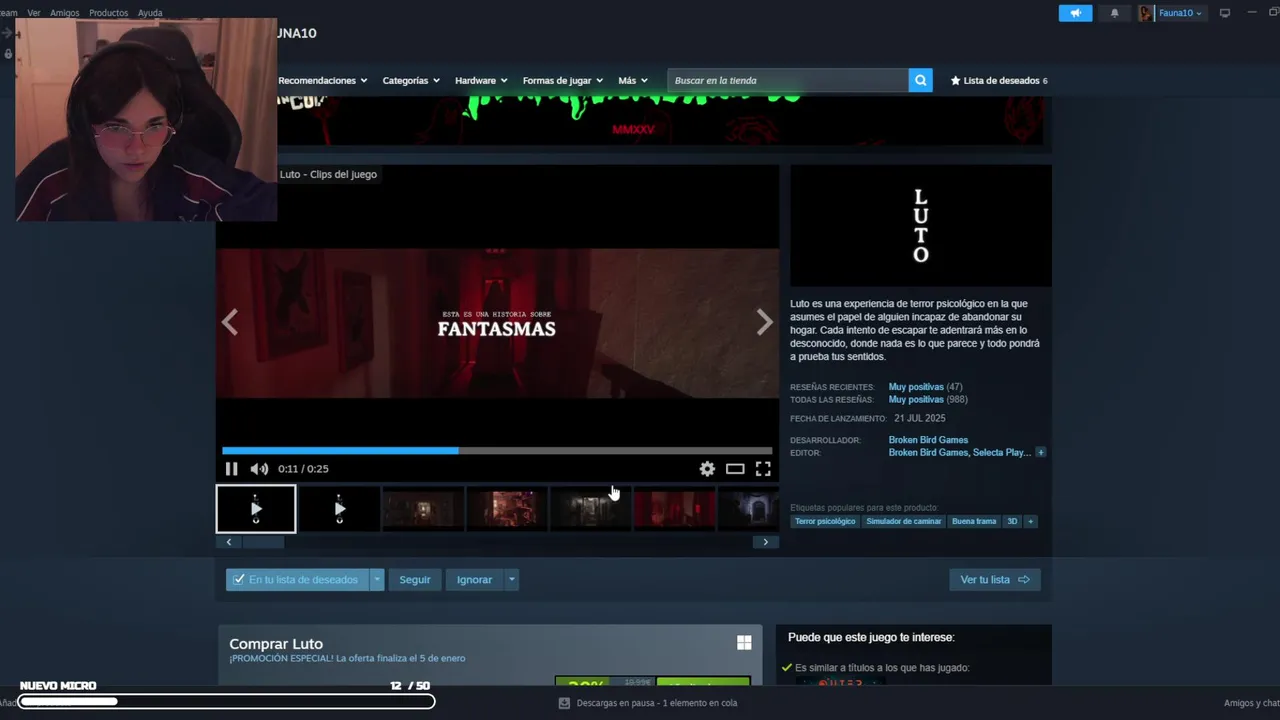Open Categorías dropdown menu
Viewport: 1280px width, 720px height.
411,80
